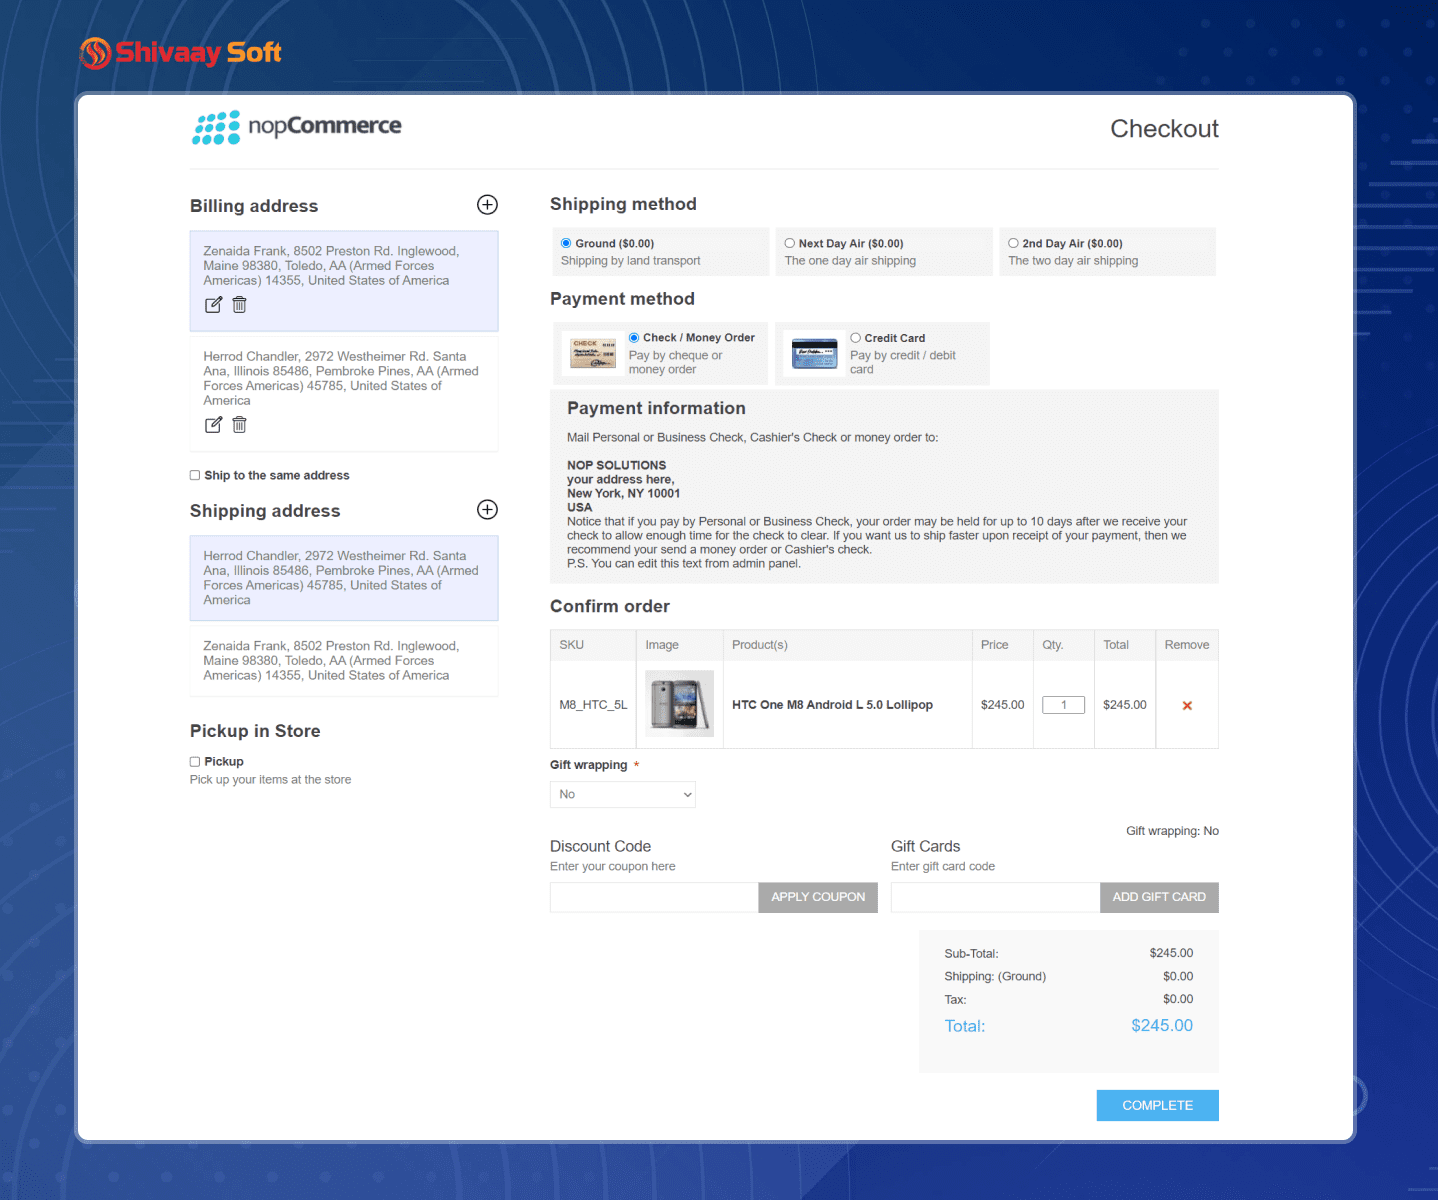The image size is (1439, 1200).
Task: Delete Zenaida Frank billing address
Action: (x=240, y=305)
